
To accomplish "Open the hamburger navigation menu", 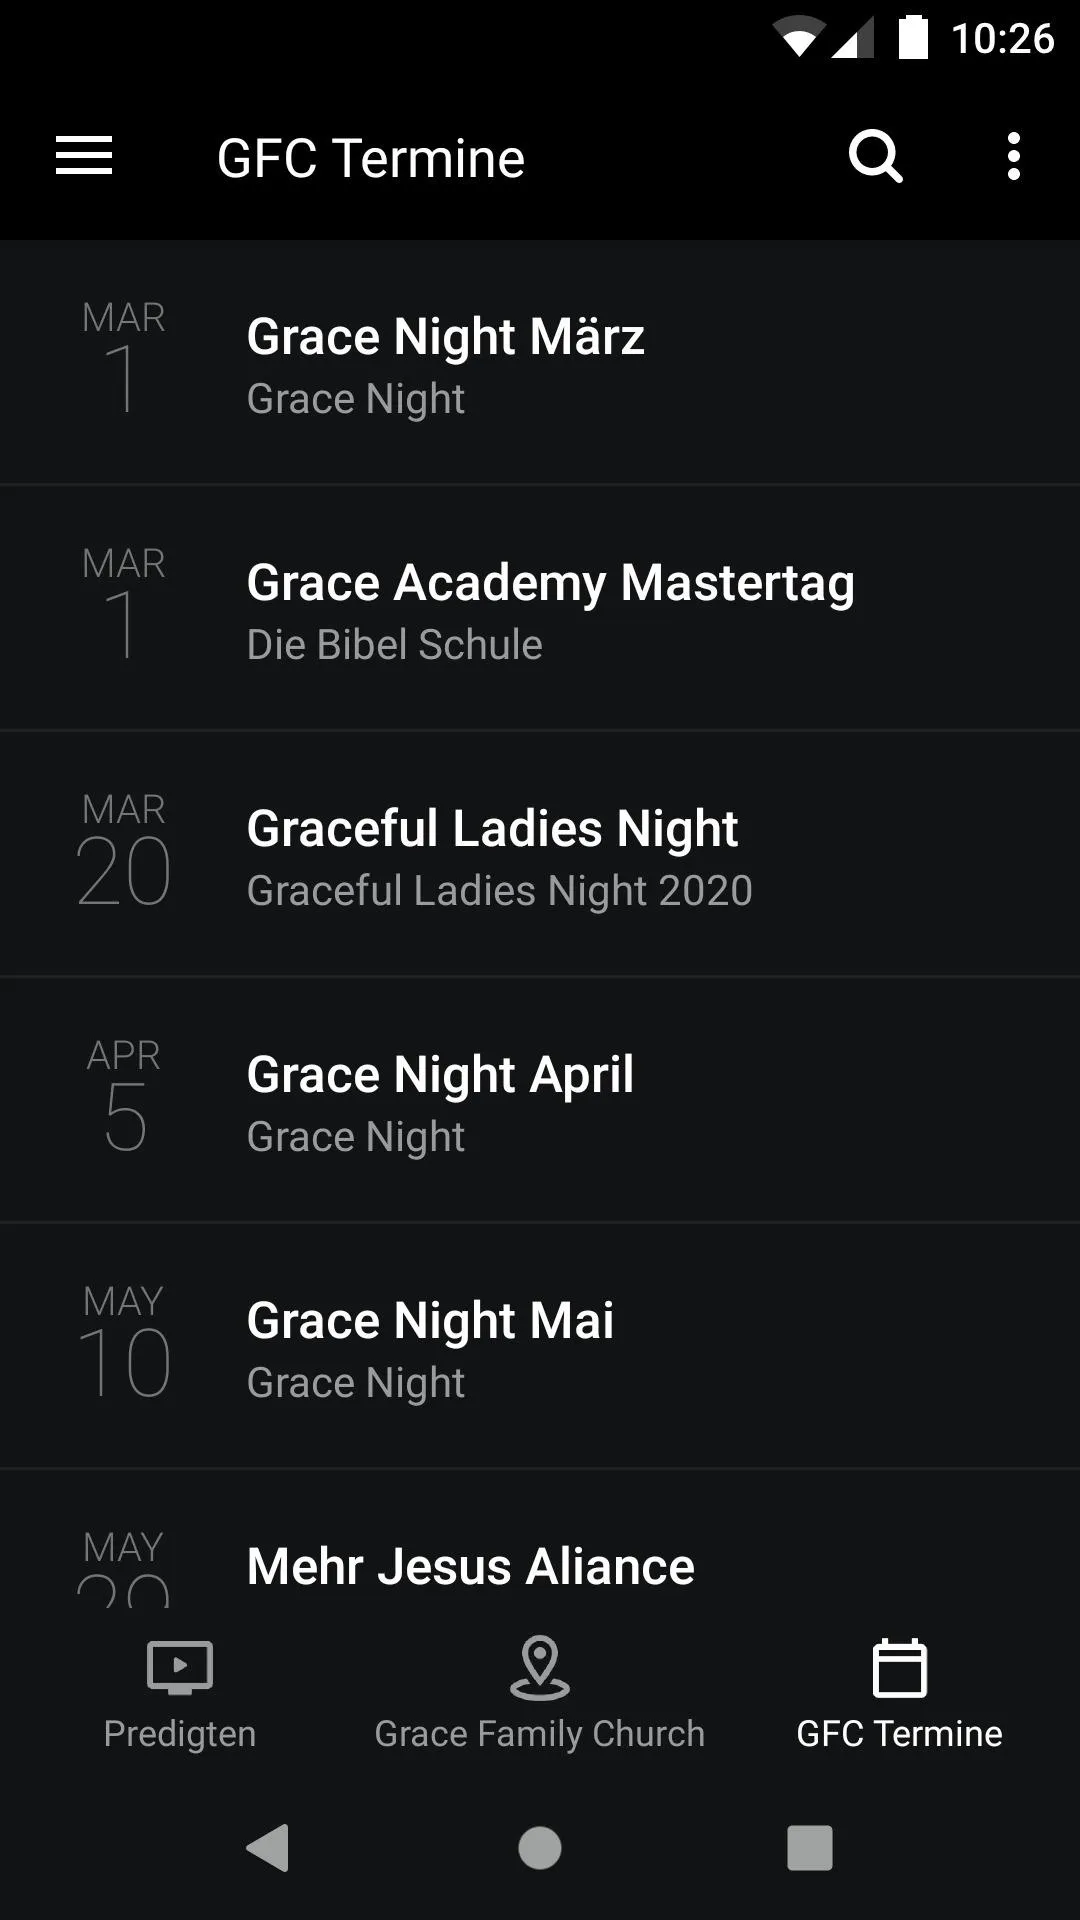I will pyautogui.click(x=84, y=157).
